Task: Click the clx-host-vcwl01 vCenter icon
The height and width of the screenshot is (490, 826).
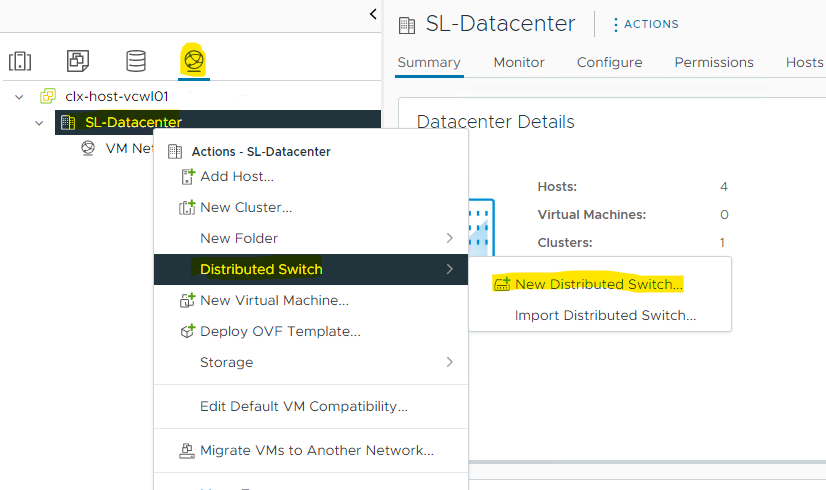Action: click(x=47, y=97)
